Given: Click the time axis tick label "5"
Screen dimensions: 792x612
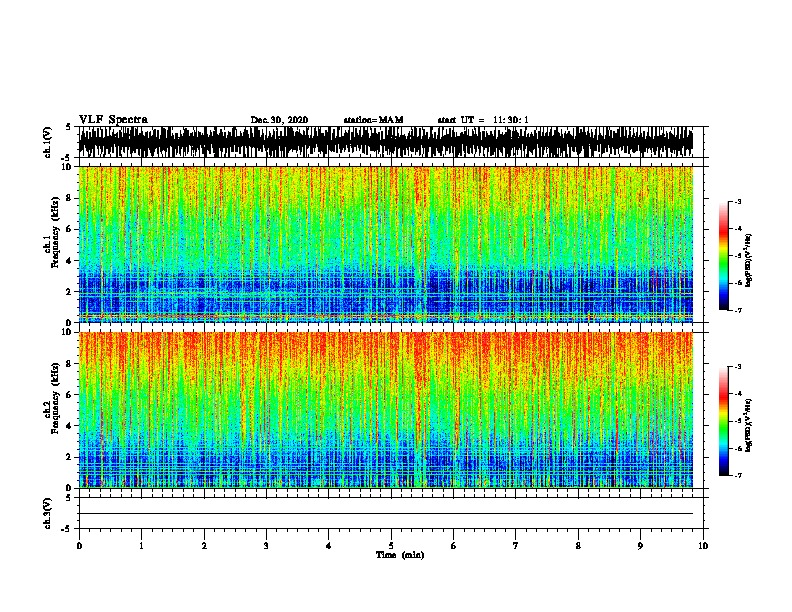Looking at the screenshot, I should tap(391, 546).
